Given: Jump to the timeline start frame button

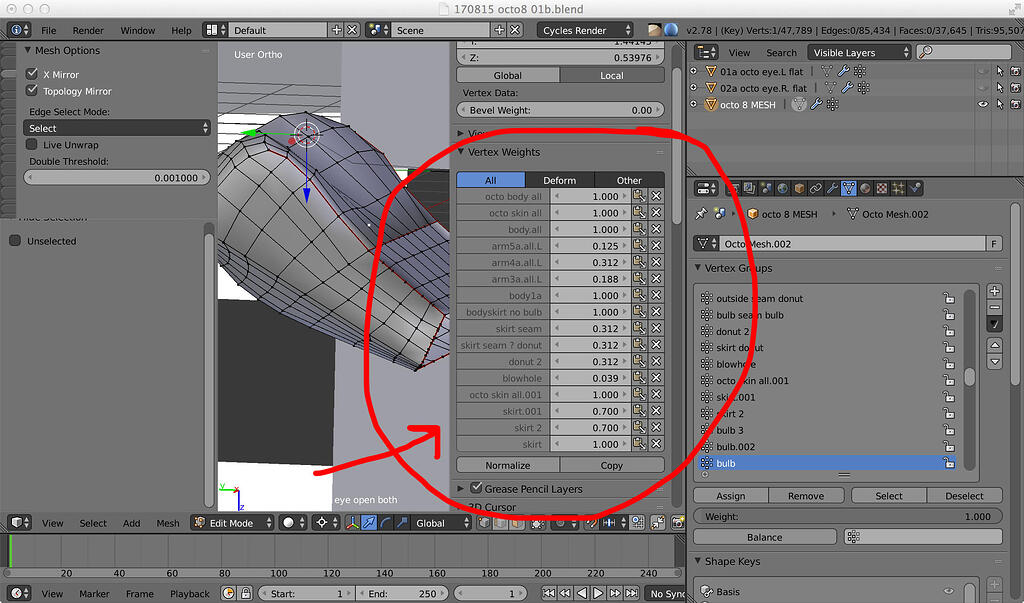Looking at the screenshot, I should (x=549, y=593).
